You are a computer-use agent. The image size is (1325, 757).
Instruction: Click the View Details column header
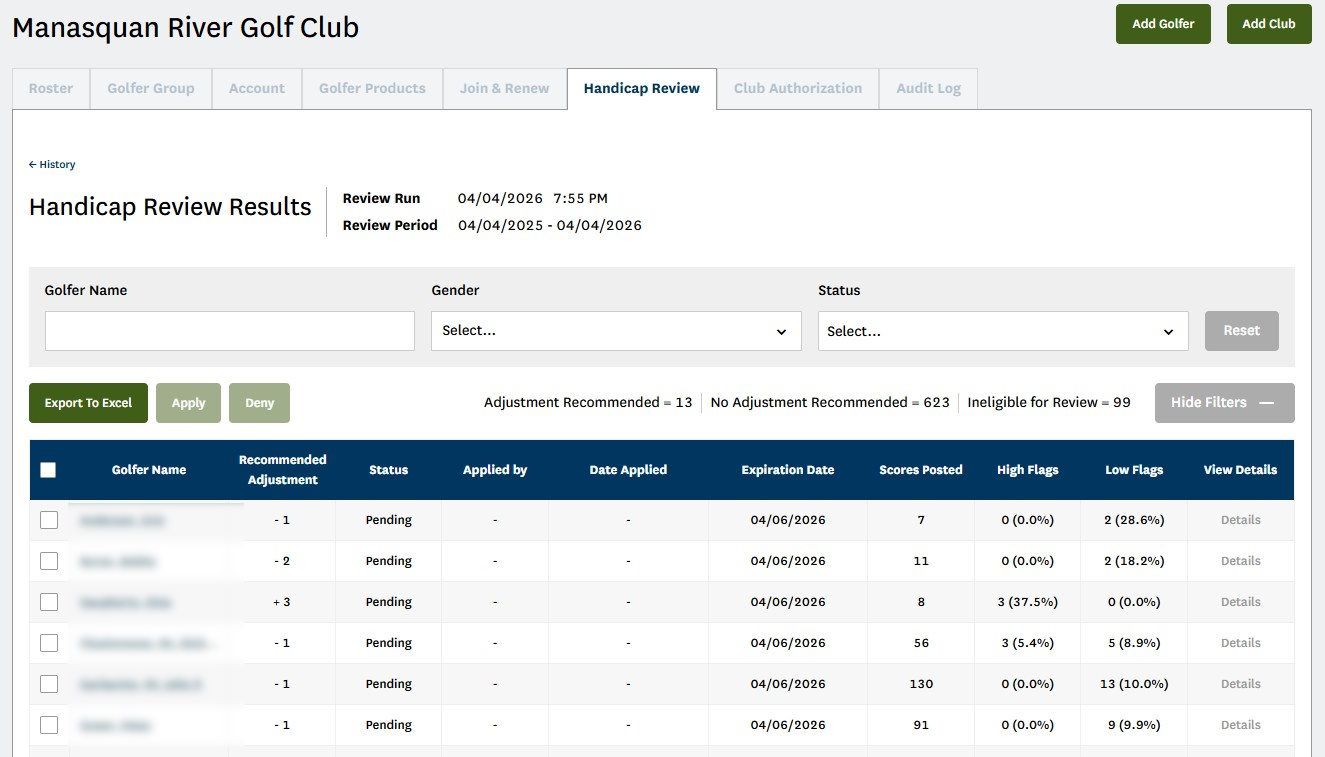point(1240,470)
